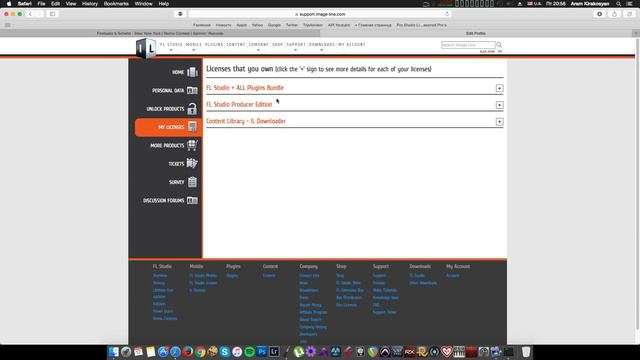The width and height of the screenshot is (640, 360).
Task: Open Spotify from the Dock
Action: pyautogui.click(x=249, y=351)
